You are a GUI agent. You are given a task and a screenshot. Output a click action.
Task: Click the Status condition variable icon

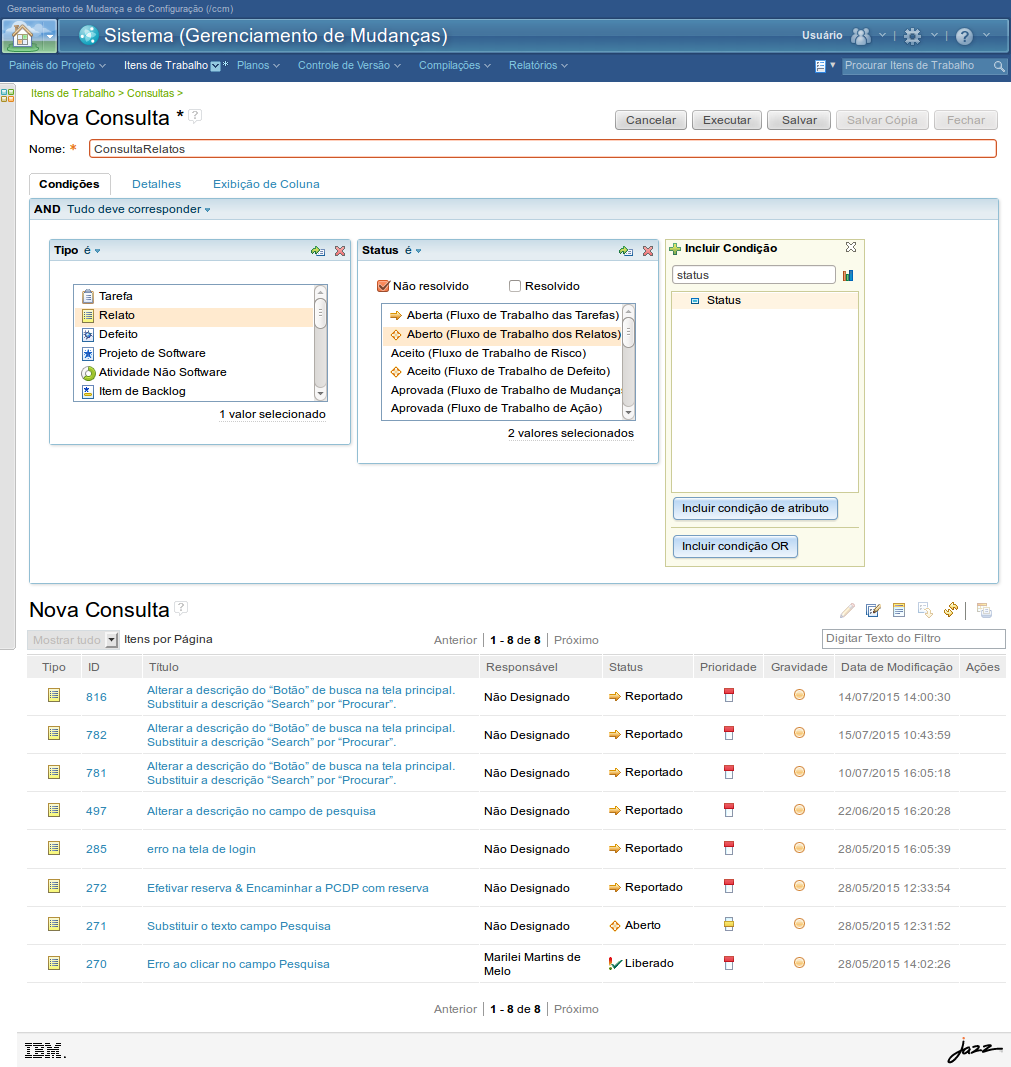point(626,251)
